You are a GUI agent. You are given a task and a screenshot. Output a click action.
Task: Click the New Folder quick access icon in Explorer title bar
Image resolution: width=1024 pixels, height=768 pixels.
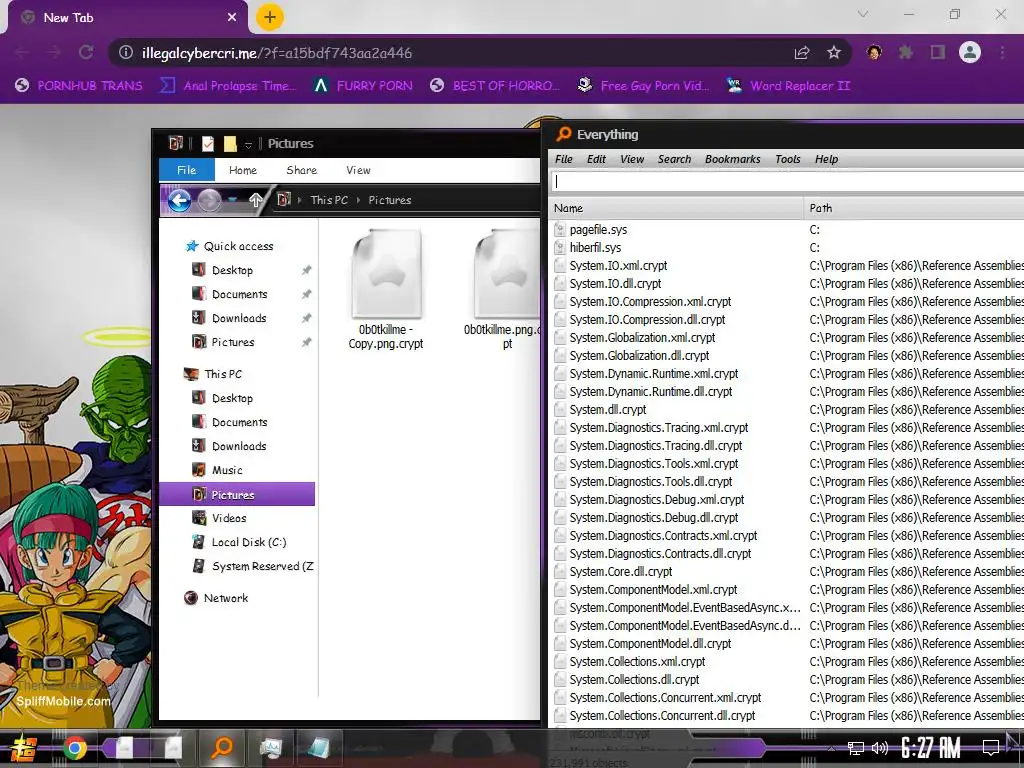(230, 144)
